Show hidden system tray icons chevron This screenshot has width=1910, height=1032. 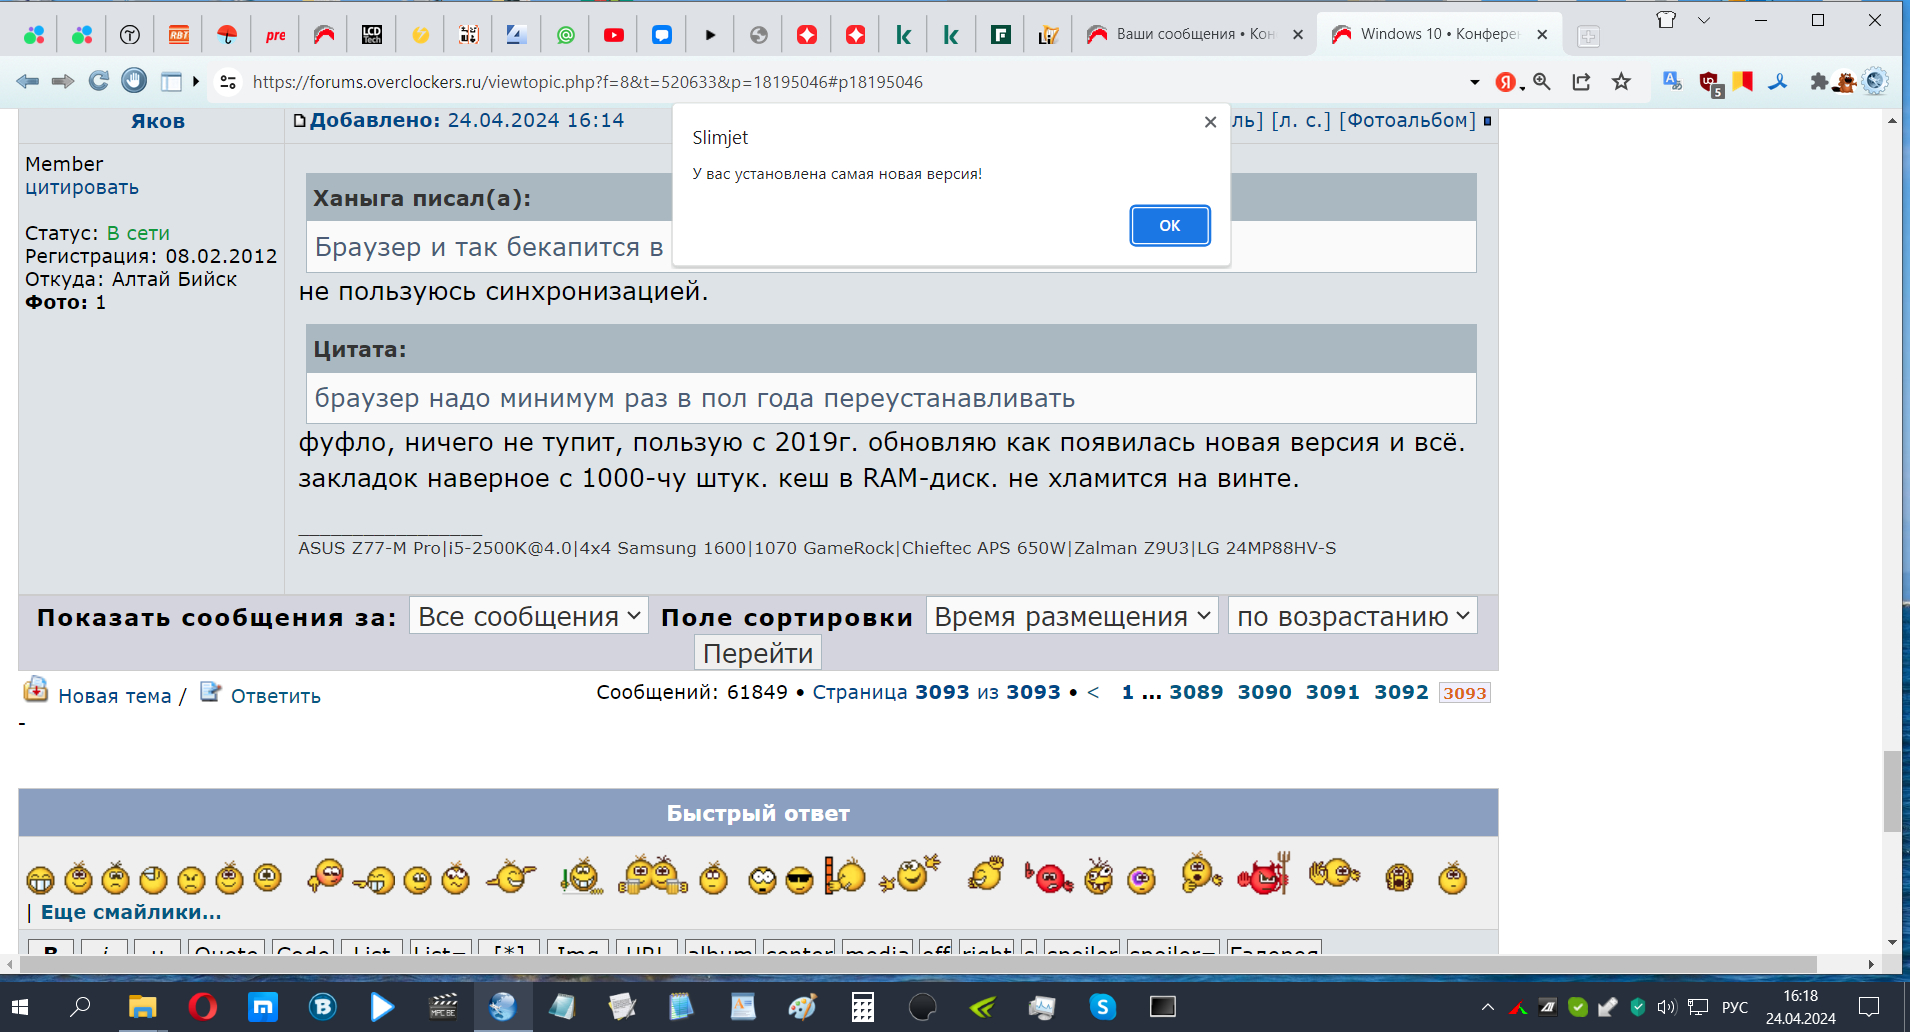1488,1007
